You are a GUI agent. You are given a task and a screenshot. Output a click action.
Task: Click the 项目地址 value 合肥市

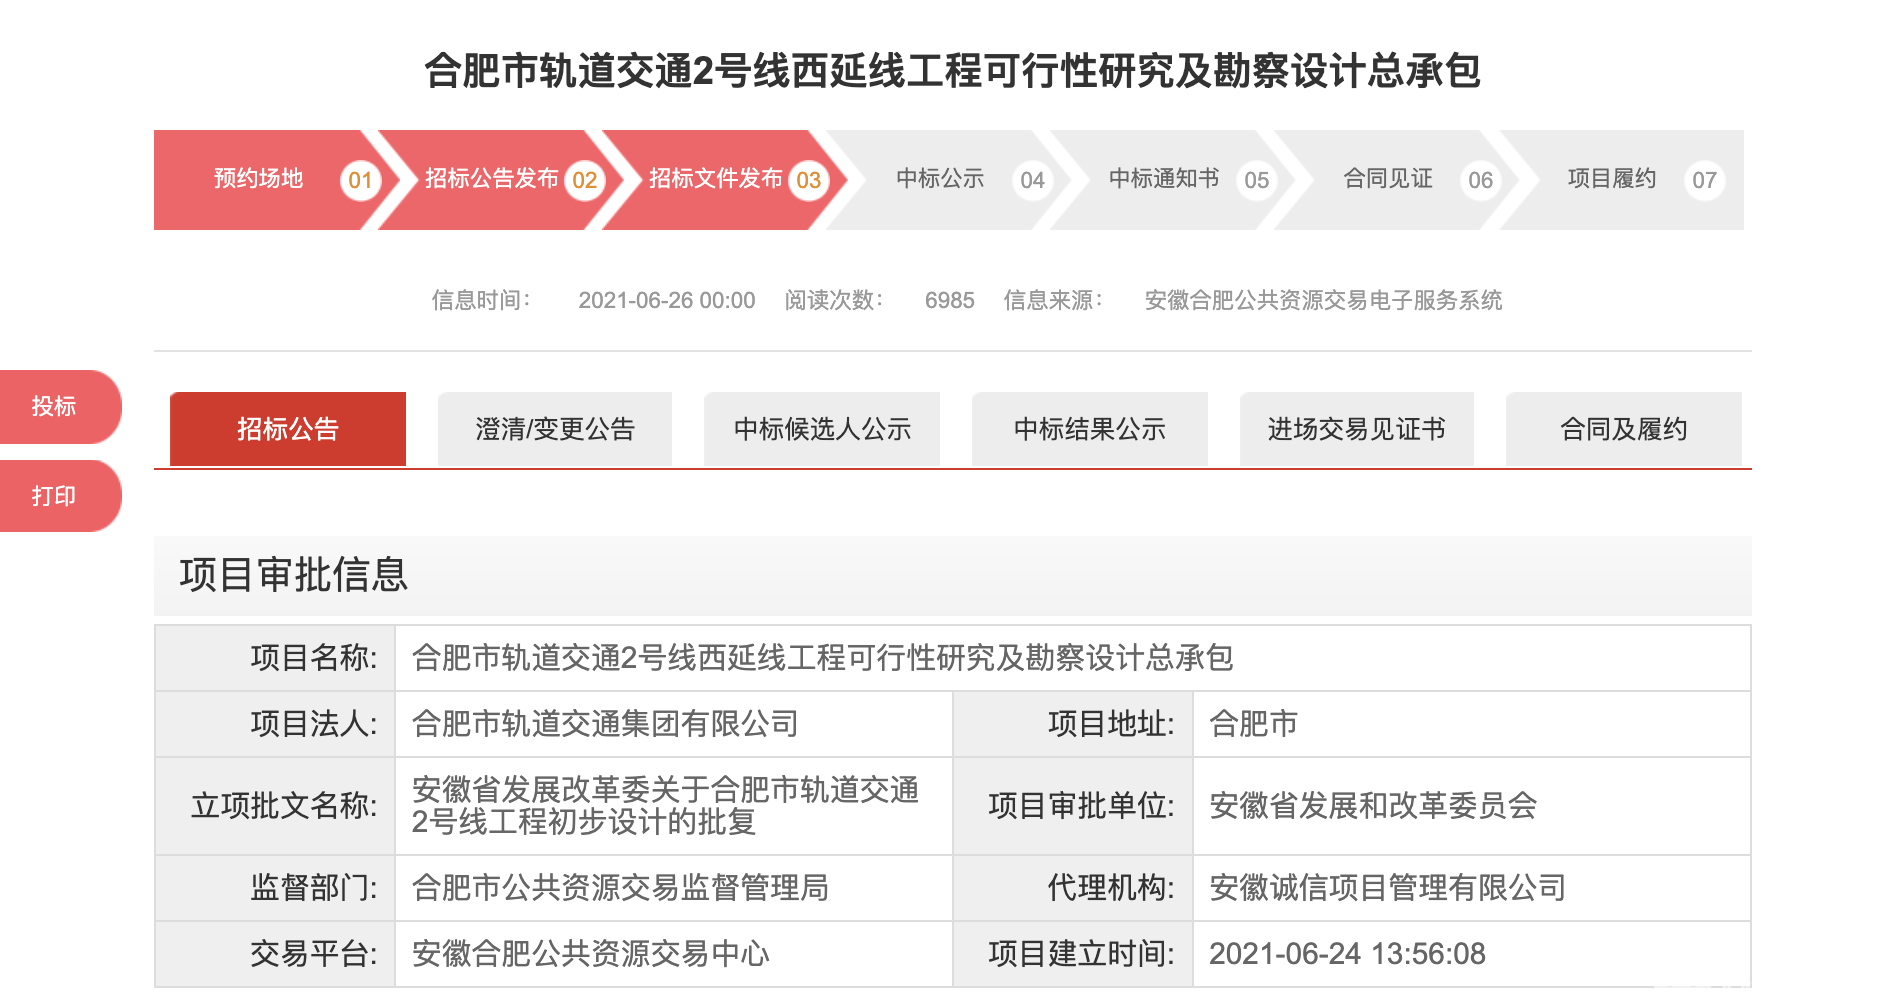click(x=1472, y=724)
